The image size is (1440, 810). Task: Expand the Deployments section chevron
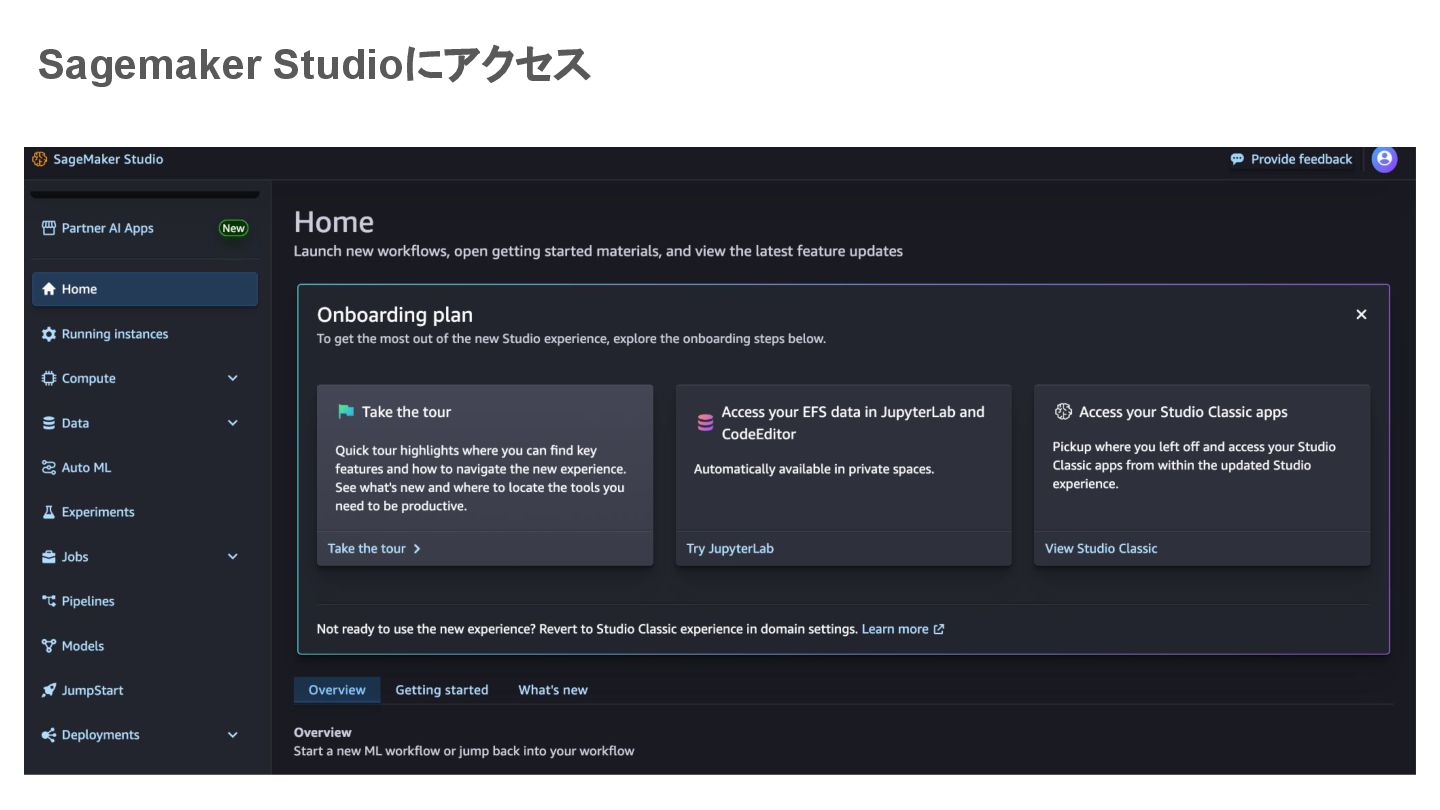point(233,735)
